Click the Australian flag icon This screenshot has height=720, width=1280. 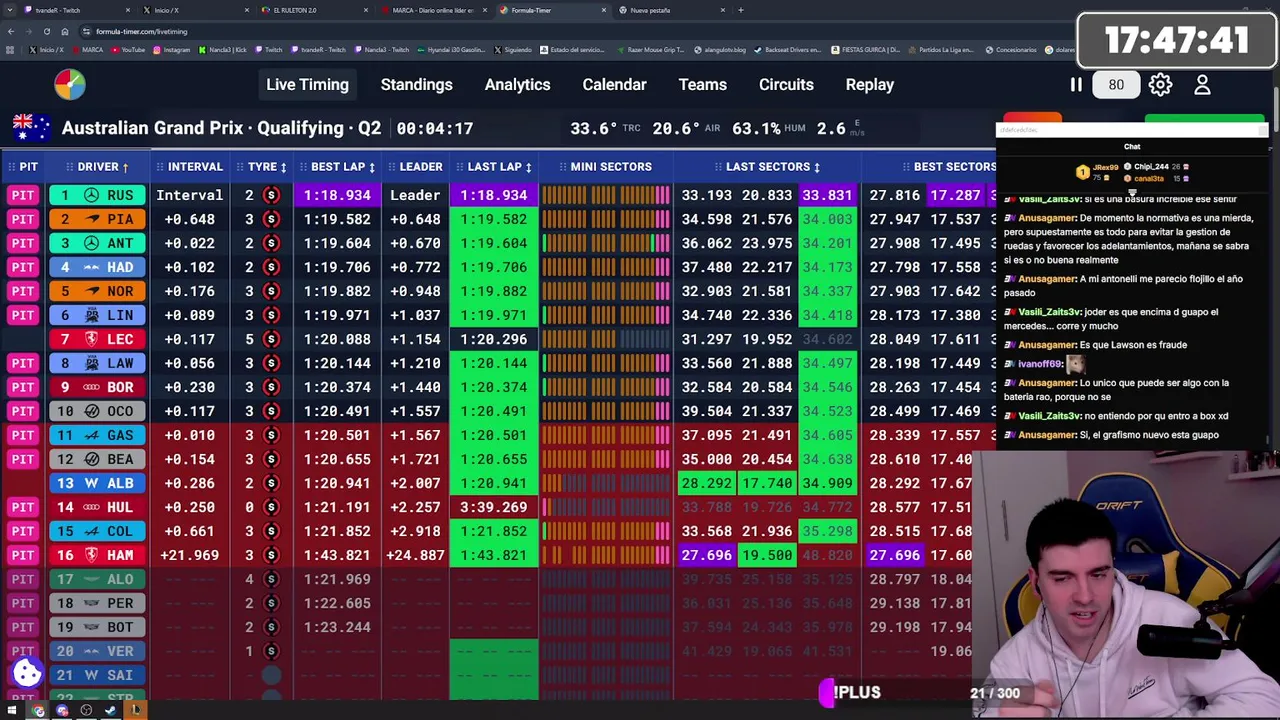coord(31,128)
